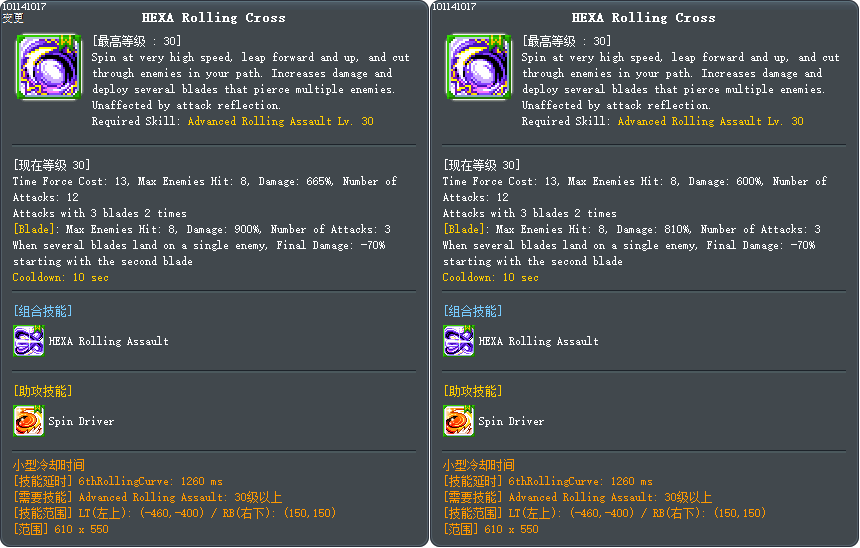
Task: Click Spin Driver icon in right tooltip
Action: (x=458, y=421)
